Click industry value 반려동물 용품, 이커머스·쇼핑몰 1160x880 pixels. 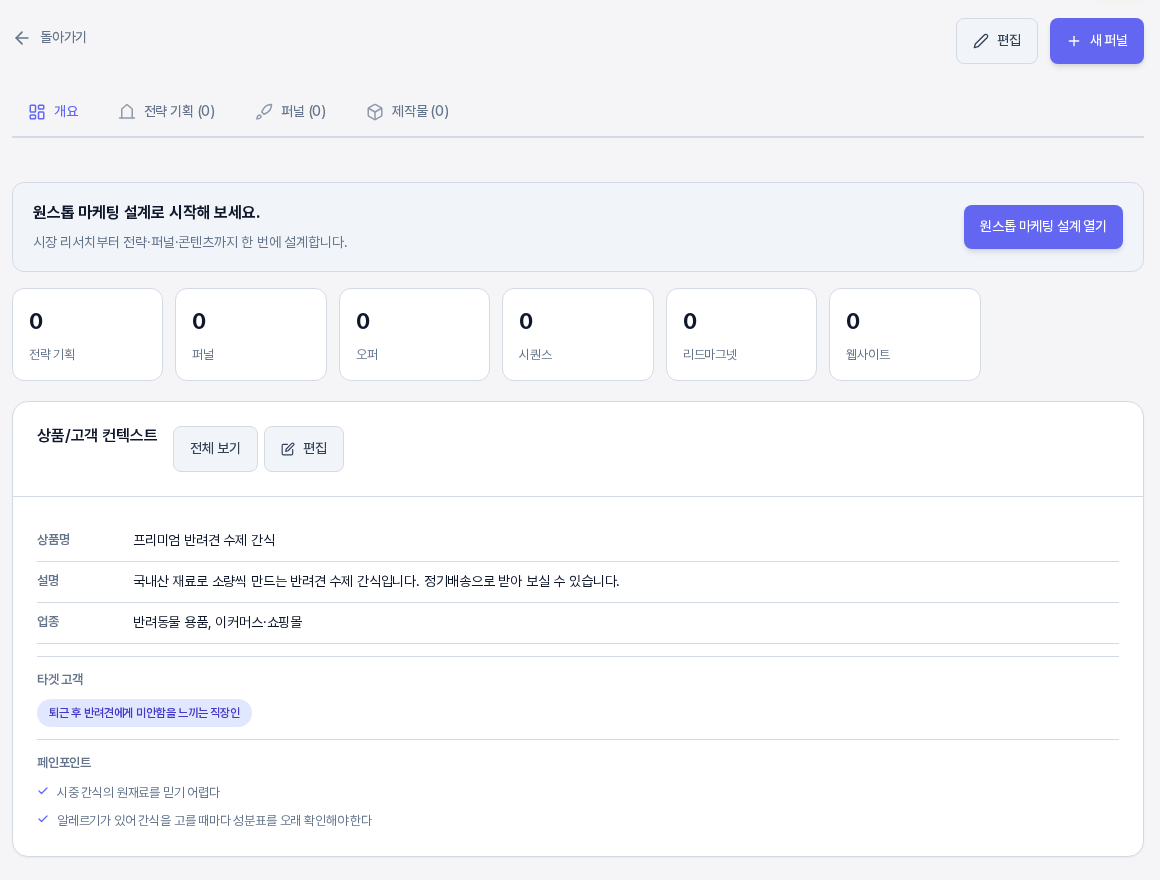(218, 623)
